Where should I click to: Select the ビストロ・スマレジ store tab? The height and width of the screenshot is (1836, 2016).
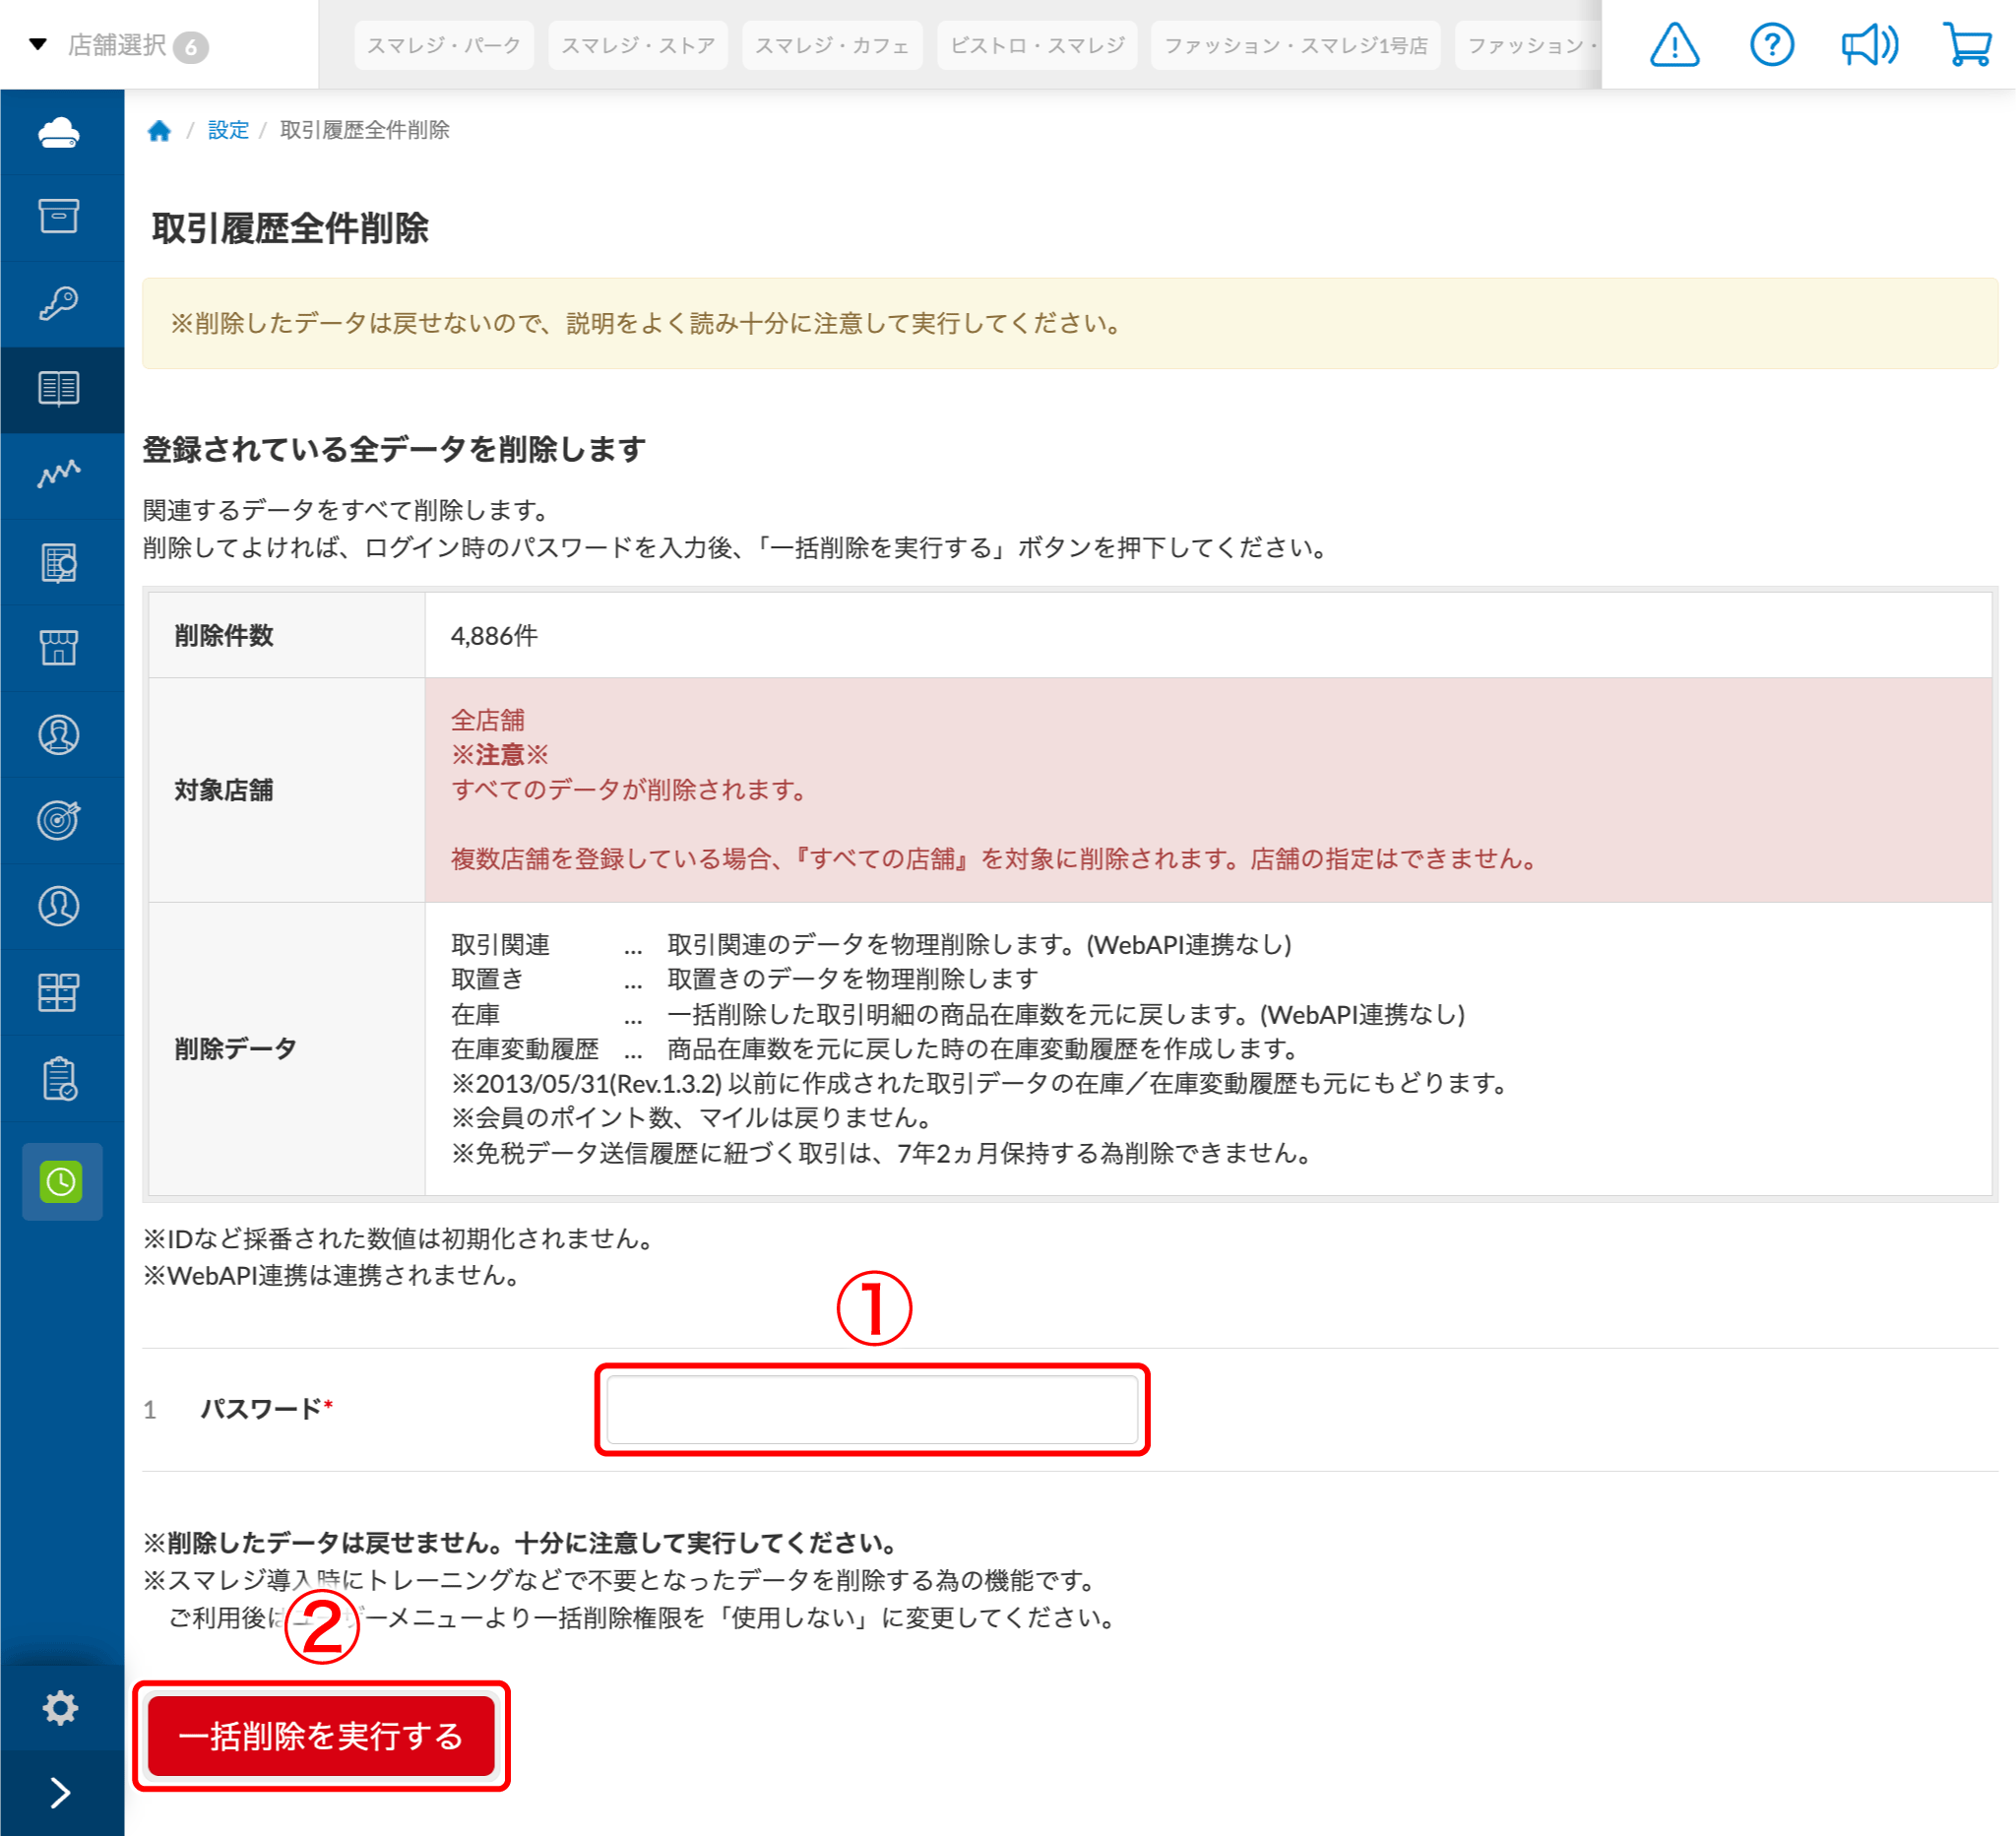click(1037, 45)
